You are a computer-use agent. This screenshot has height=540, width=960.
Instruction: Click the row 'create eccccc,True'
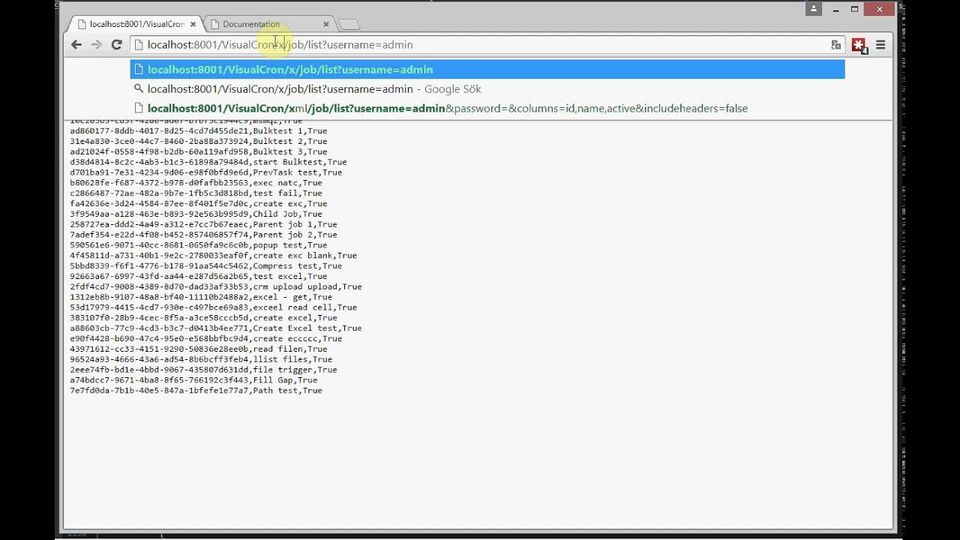pos(206,339)
